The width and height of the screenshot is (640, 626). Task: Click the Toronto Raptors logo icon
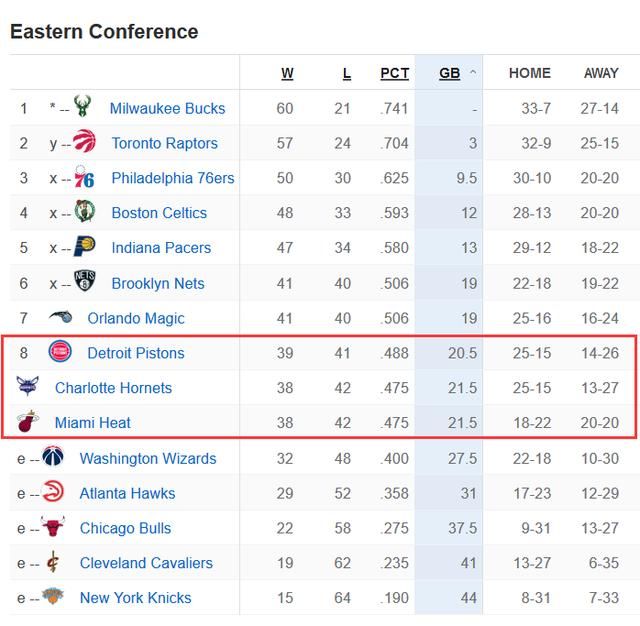(84, 141)
